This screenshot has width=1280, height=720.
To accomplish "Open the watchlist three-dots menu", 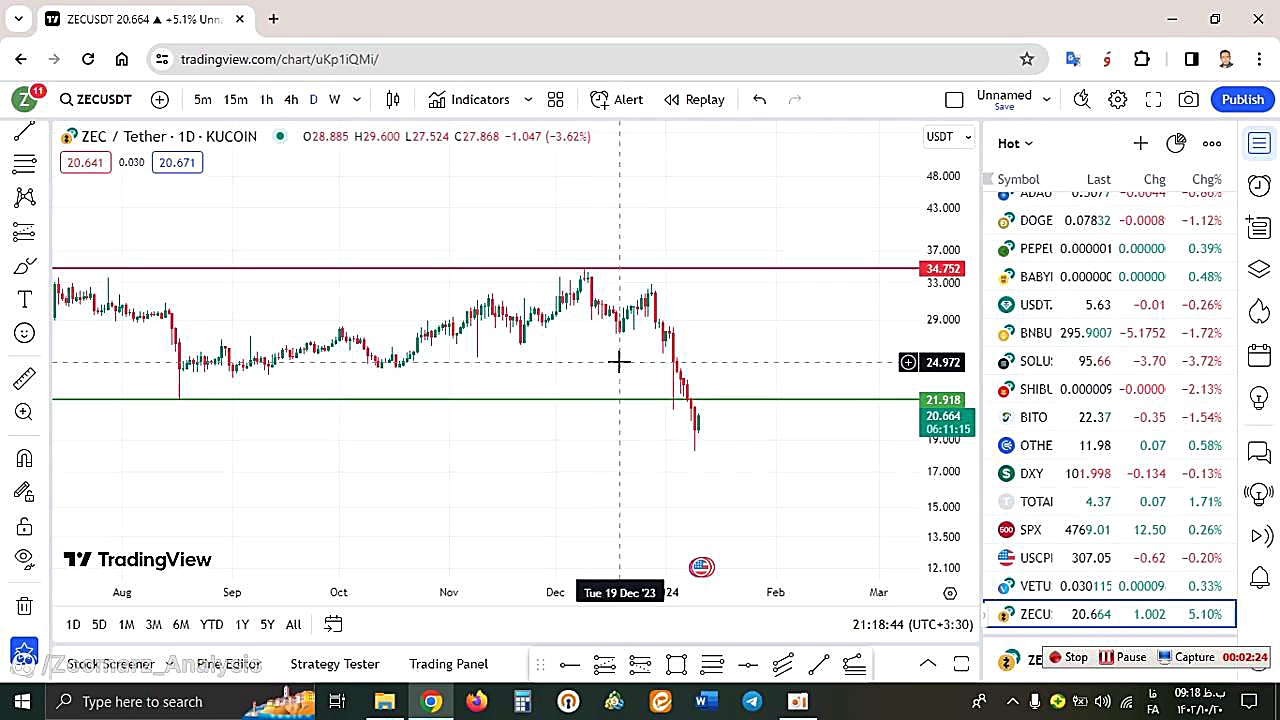I will coord(1212,143).
